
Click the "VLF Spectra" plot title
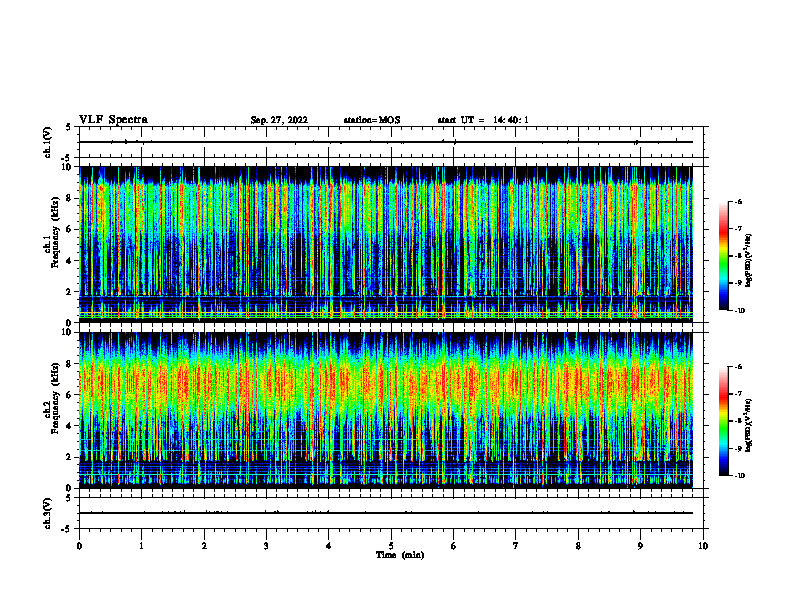113,120
